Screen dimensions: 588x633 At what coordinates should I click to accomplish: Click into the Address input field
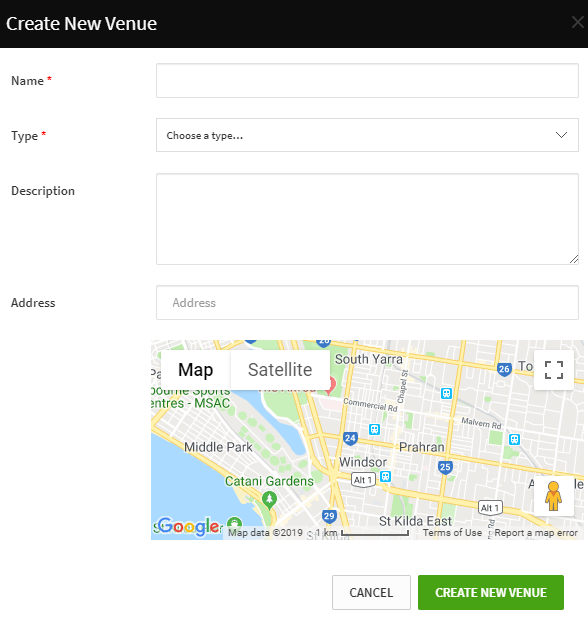click(x=367, y=303)
